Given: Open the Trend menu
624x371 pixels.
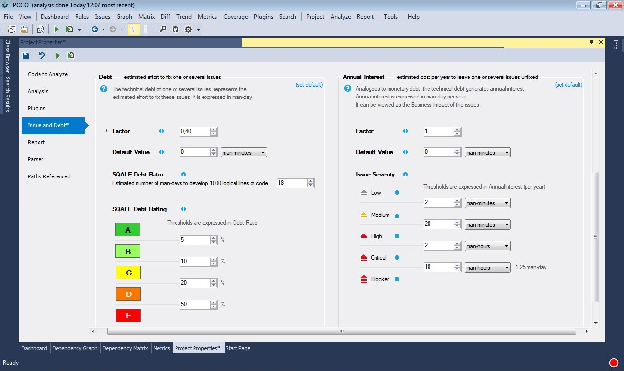Looking at the screenshot, I should [183, 17].
